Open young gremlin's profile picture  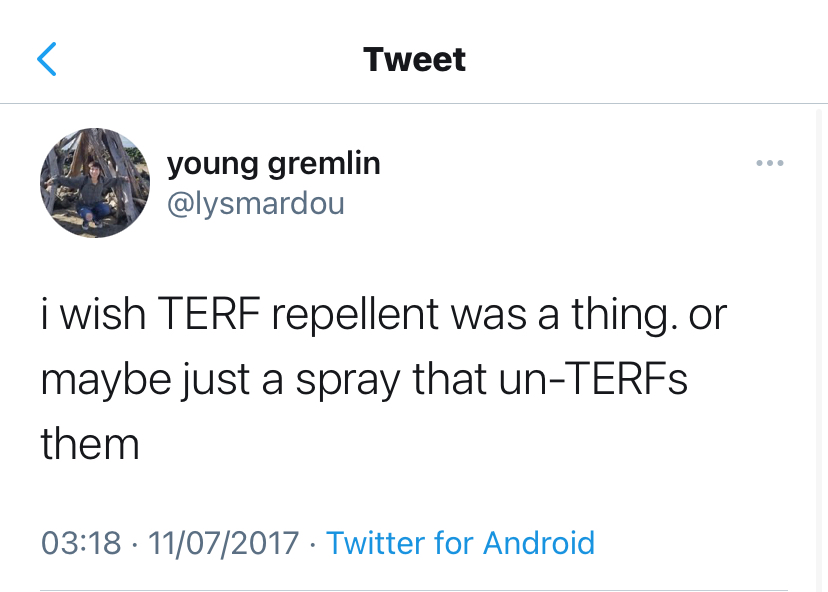pos(94,182)
